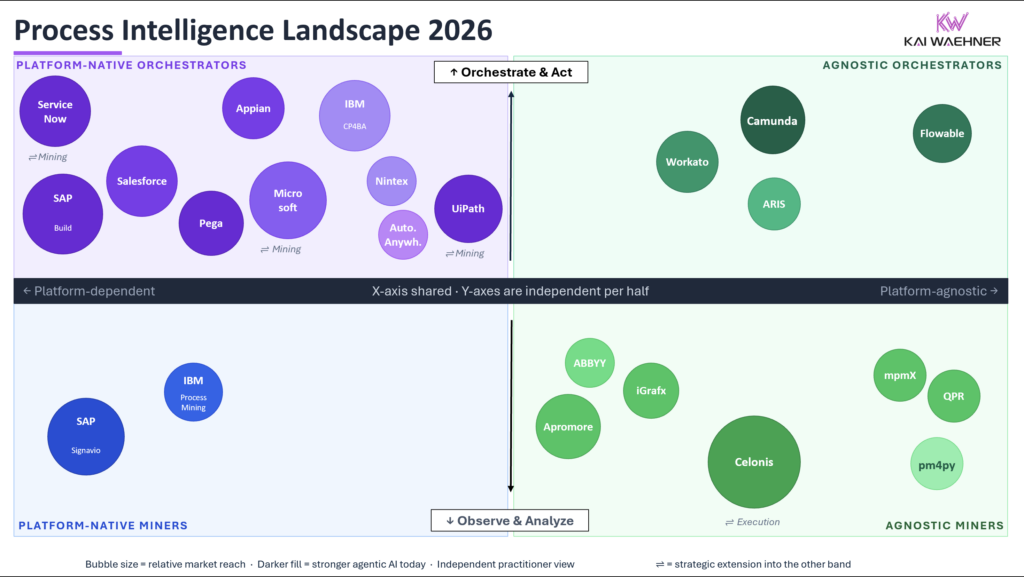Click the mpmX bubble

pyautogui.click(x=900, y=375)
